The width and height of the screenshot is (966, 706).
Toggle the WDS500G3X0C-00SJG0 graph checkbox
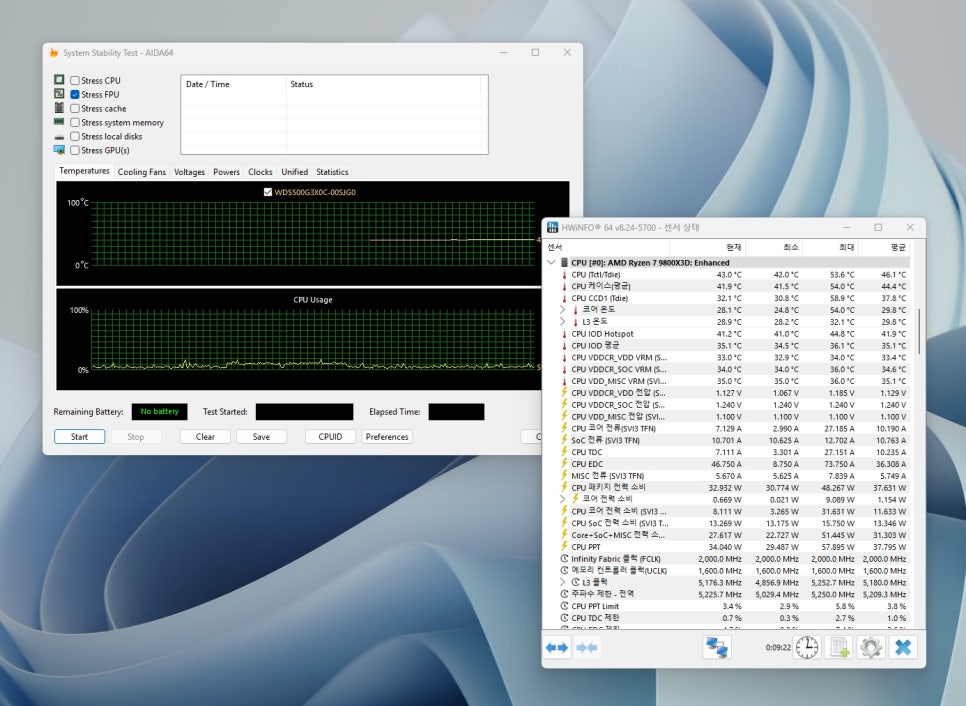coord(267,192)
